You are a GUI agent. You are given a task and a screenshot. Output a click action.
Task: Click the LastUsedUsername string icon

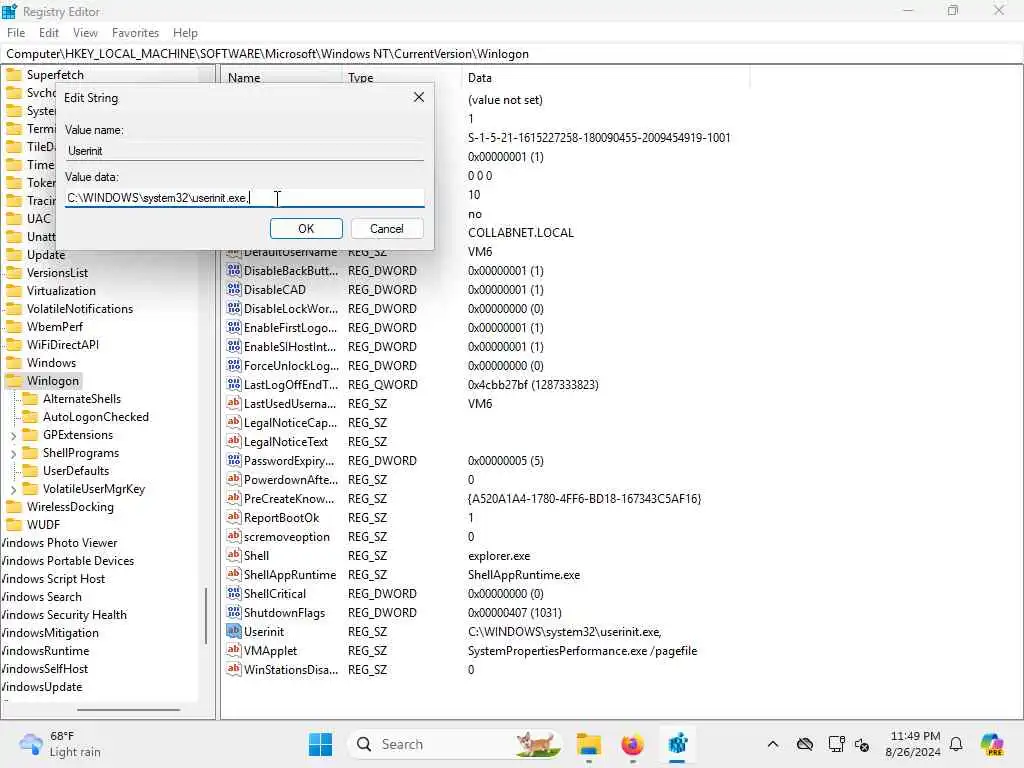[234, 403]
